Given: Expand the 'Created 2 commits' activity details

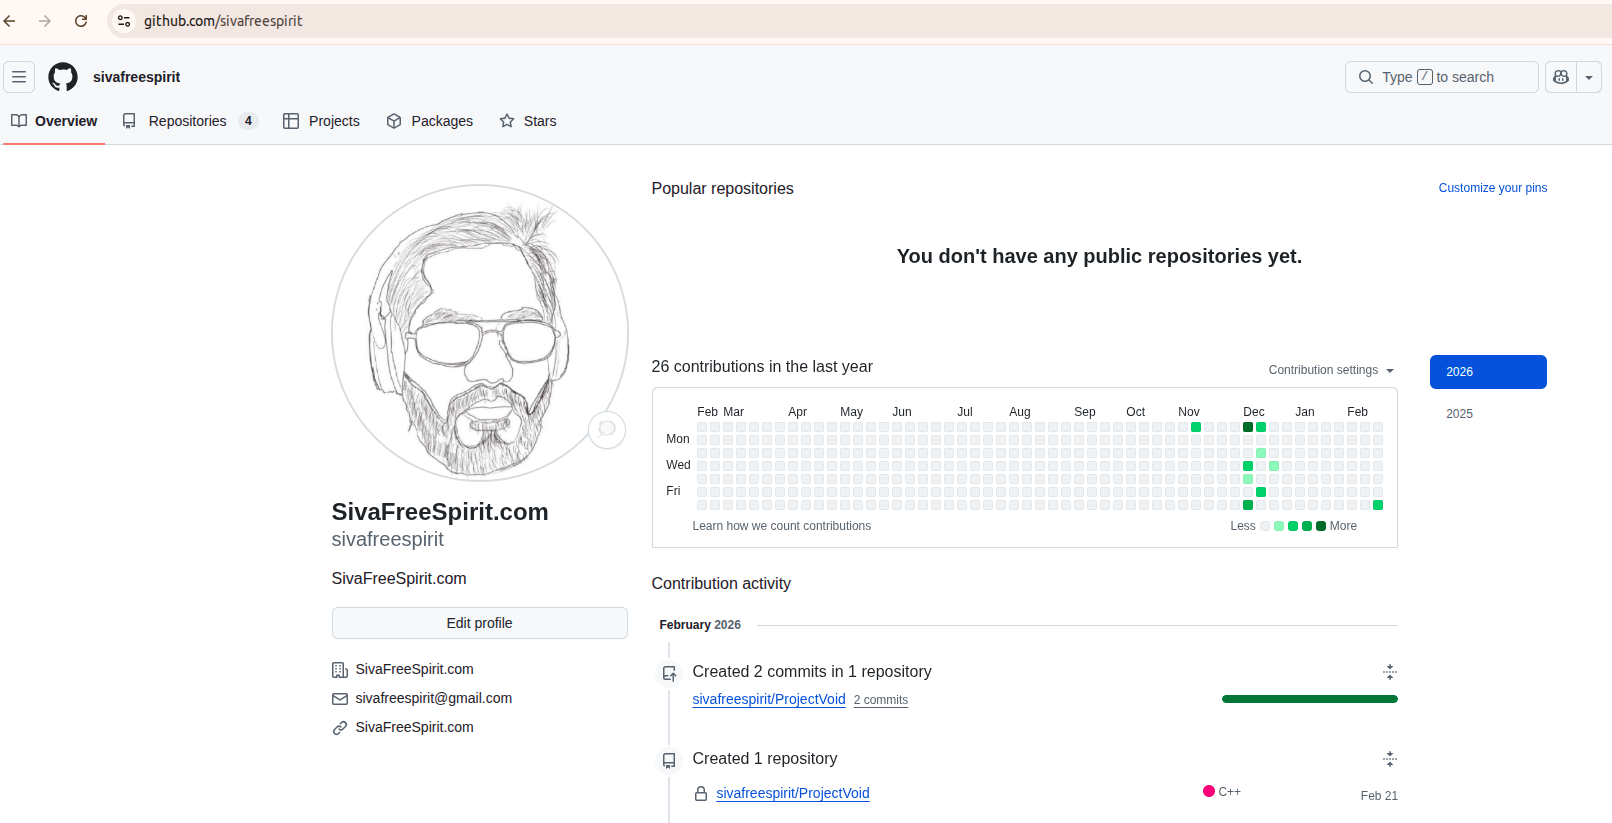Looking at the screenshot, I should coord(1389,672).
